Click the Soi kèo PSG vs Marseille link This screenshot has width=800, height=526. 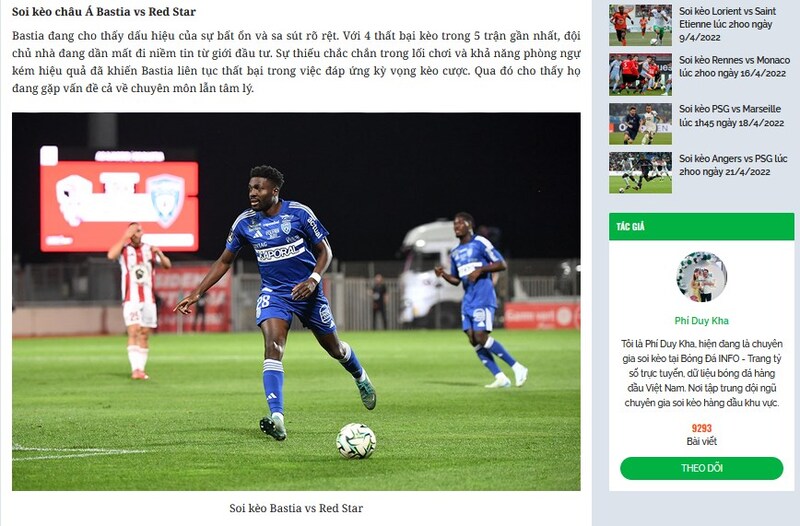click(x=731, y=116)
